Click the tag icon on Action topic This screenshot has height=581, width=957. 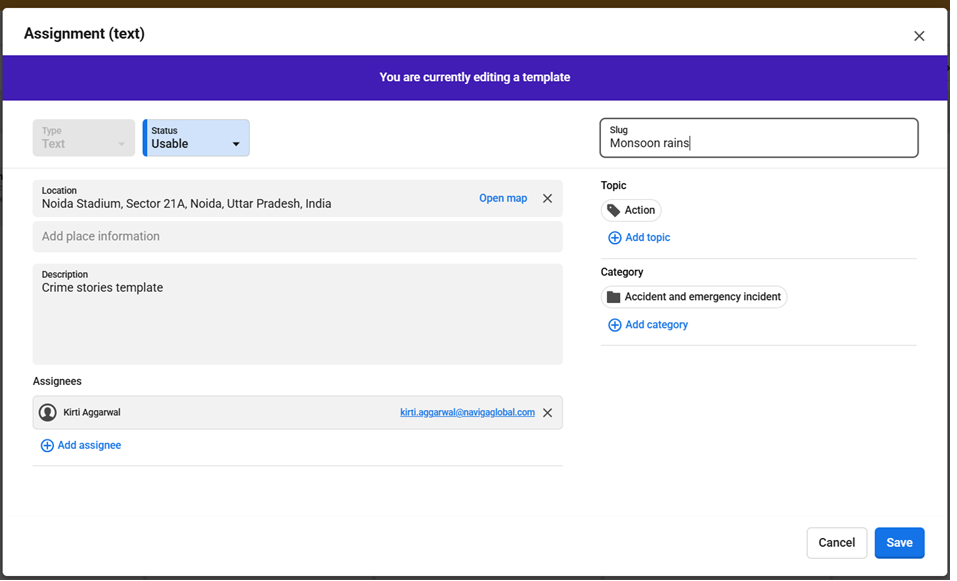click(x=614, y=211)
